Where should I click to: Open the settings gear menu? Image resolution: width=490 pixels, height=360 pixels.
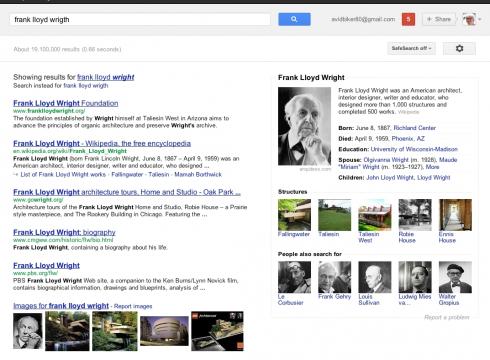coord(459,49)
